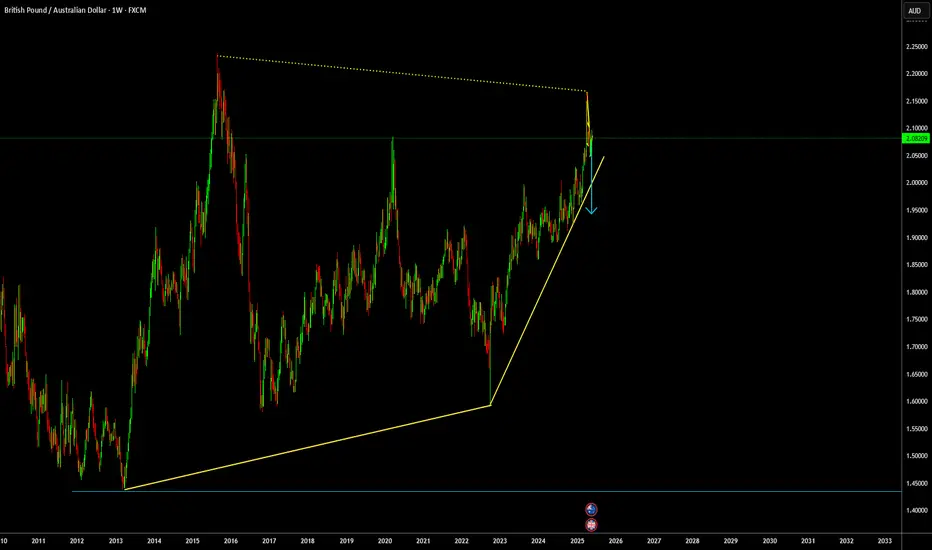This screenshot has width=932, height=550.
Task: Click the 2030 label on time axis
Action: 770,541
